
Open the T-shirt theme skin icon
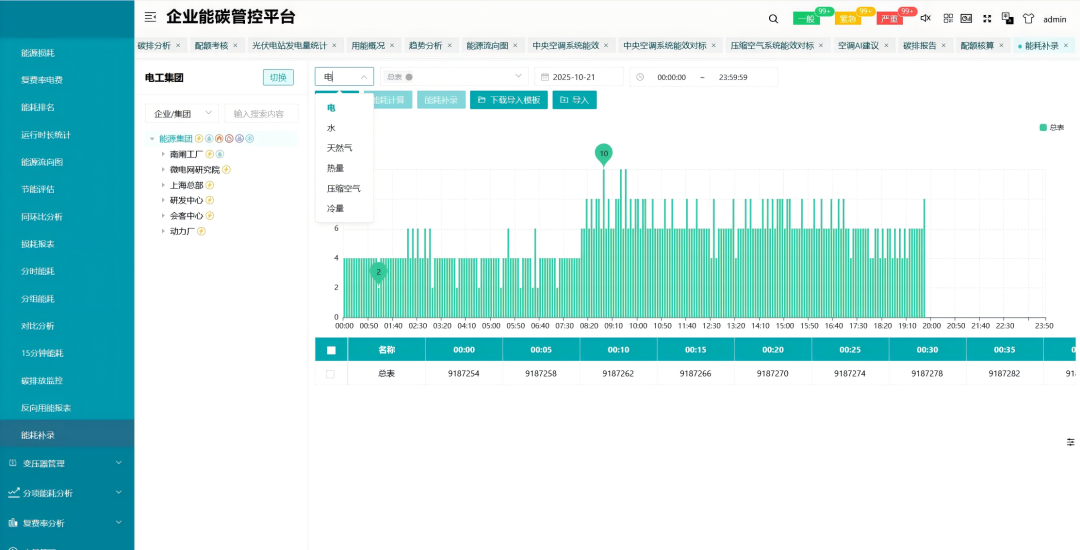click(1028, 18)
